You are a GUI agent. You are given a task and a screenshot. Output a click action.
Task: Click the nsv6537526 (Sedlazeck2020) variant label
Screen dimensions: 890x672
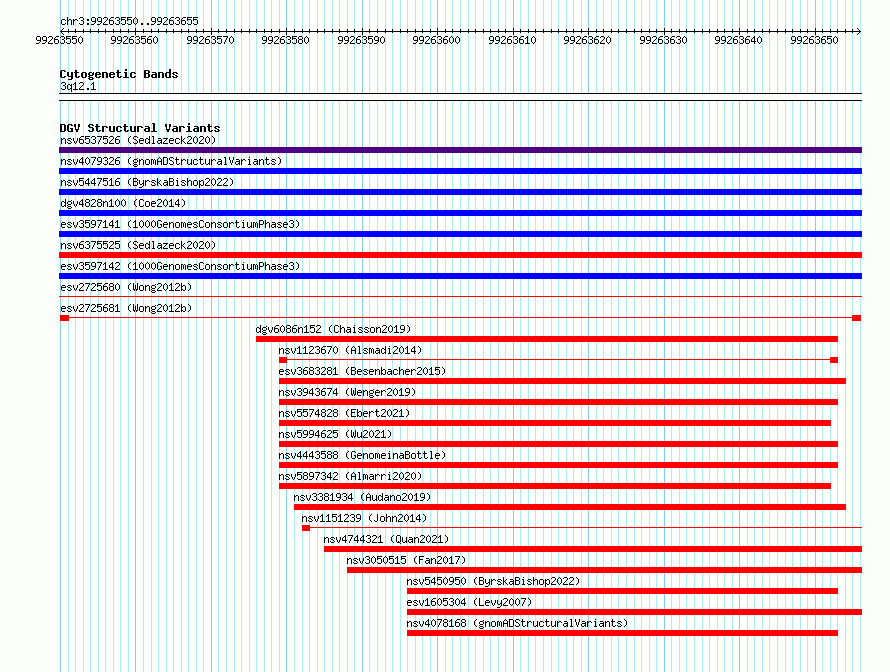tap(138, 140)
